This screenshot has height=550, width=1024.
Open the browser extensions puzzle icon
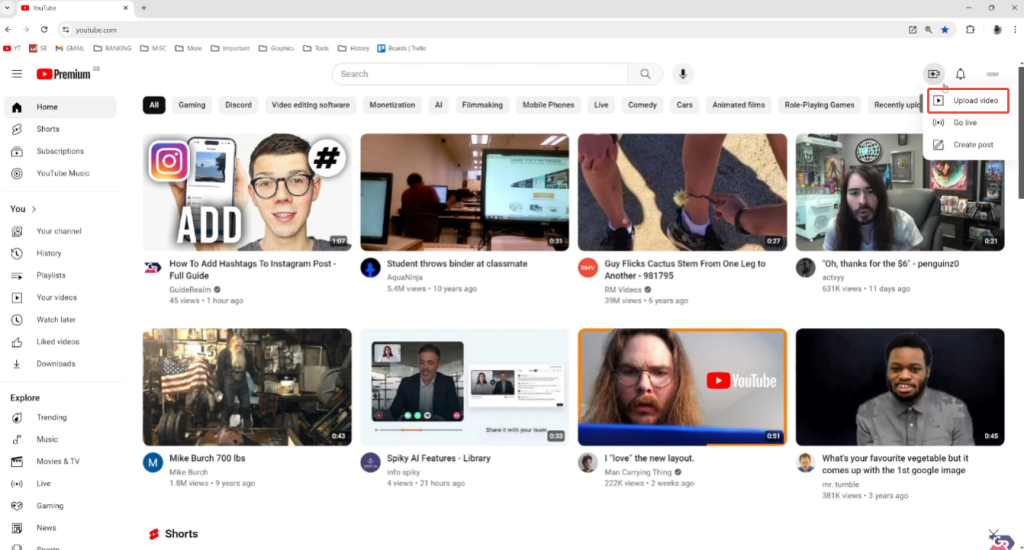[970, 29]
